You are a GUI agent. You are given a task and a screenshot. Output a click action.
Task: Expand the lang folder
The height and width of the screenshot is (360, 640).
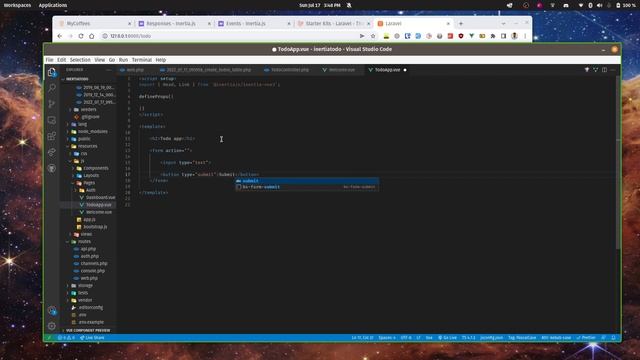tap(82, 124)
